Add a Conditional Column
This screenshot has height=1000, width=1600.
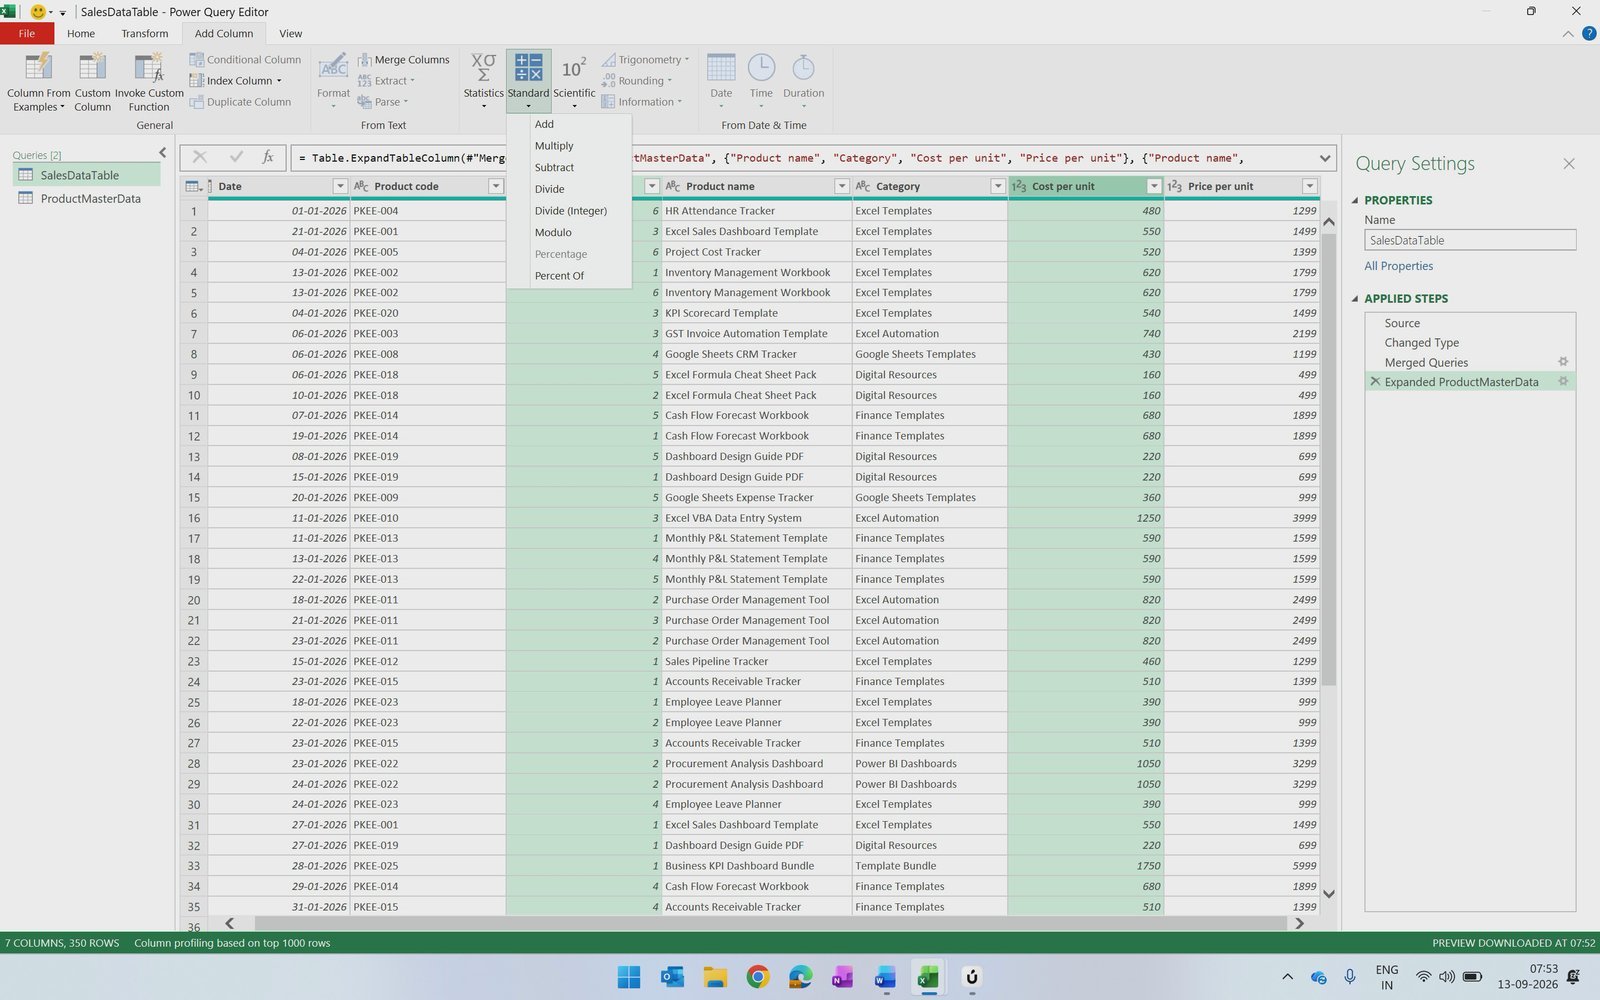pos(245,60)
